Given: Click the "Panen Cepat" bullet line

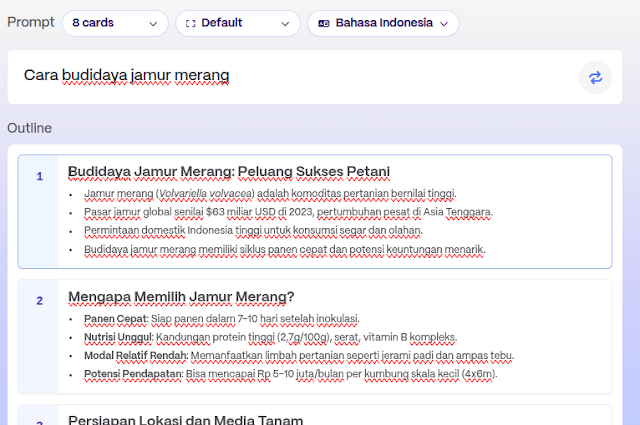Looking at the screenshot, I should pos(222,319).
